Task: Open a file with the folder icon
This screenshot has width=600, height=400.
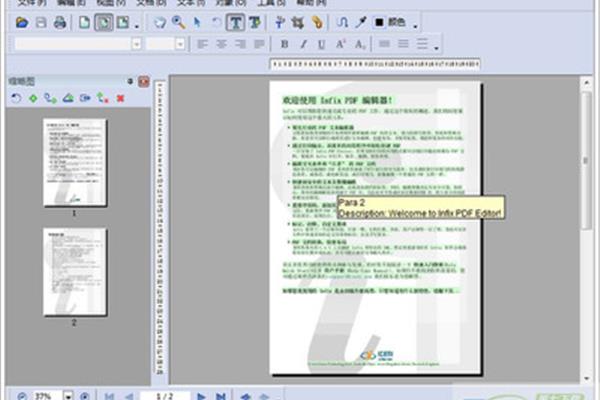Action: [x=22, y=23]
